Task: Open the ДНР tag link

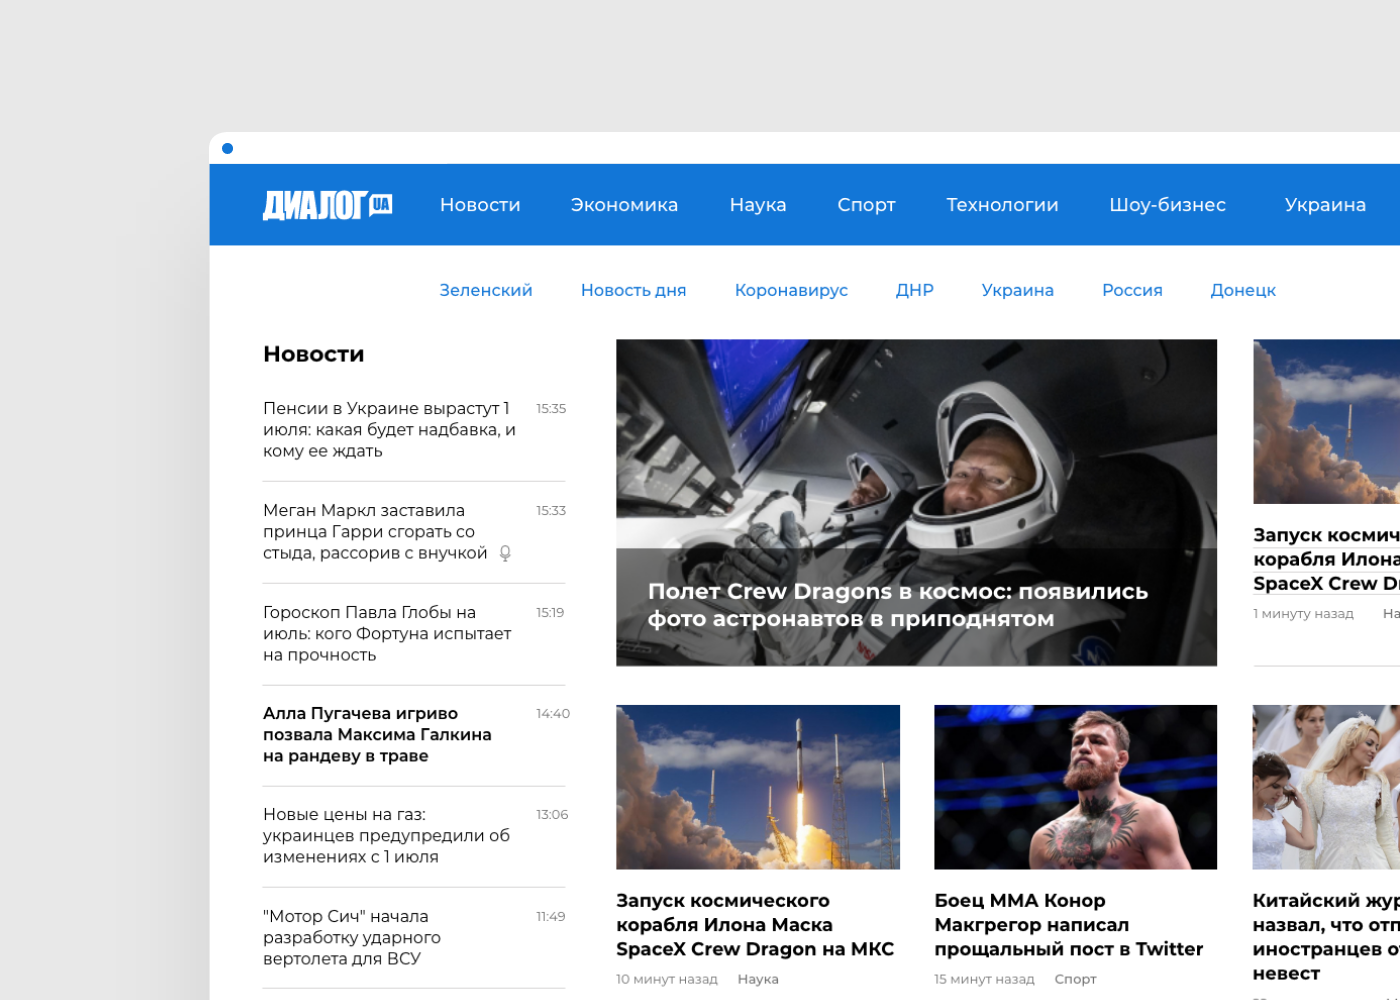Action: (914, 290)
